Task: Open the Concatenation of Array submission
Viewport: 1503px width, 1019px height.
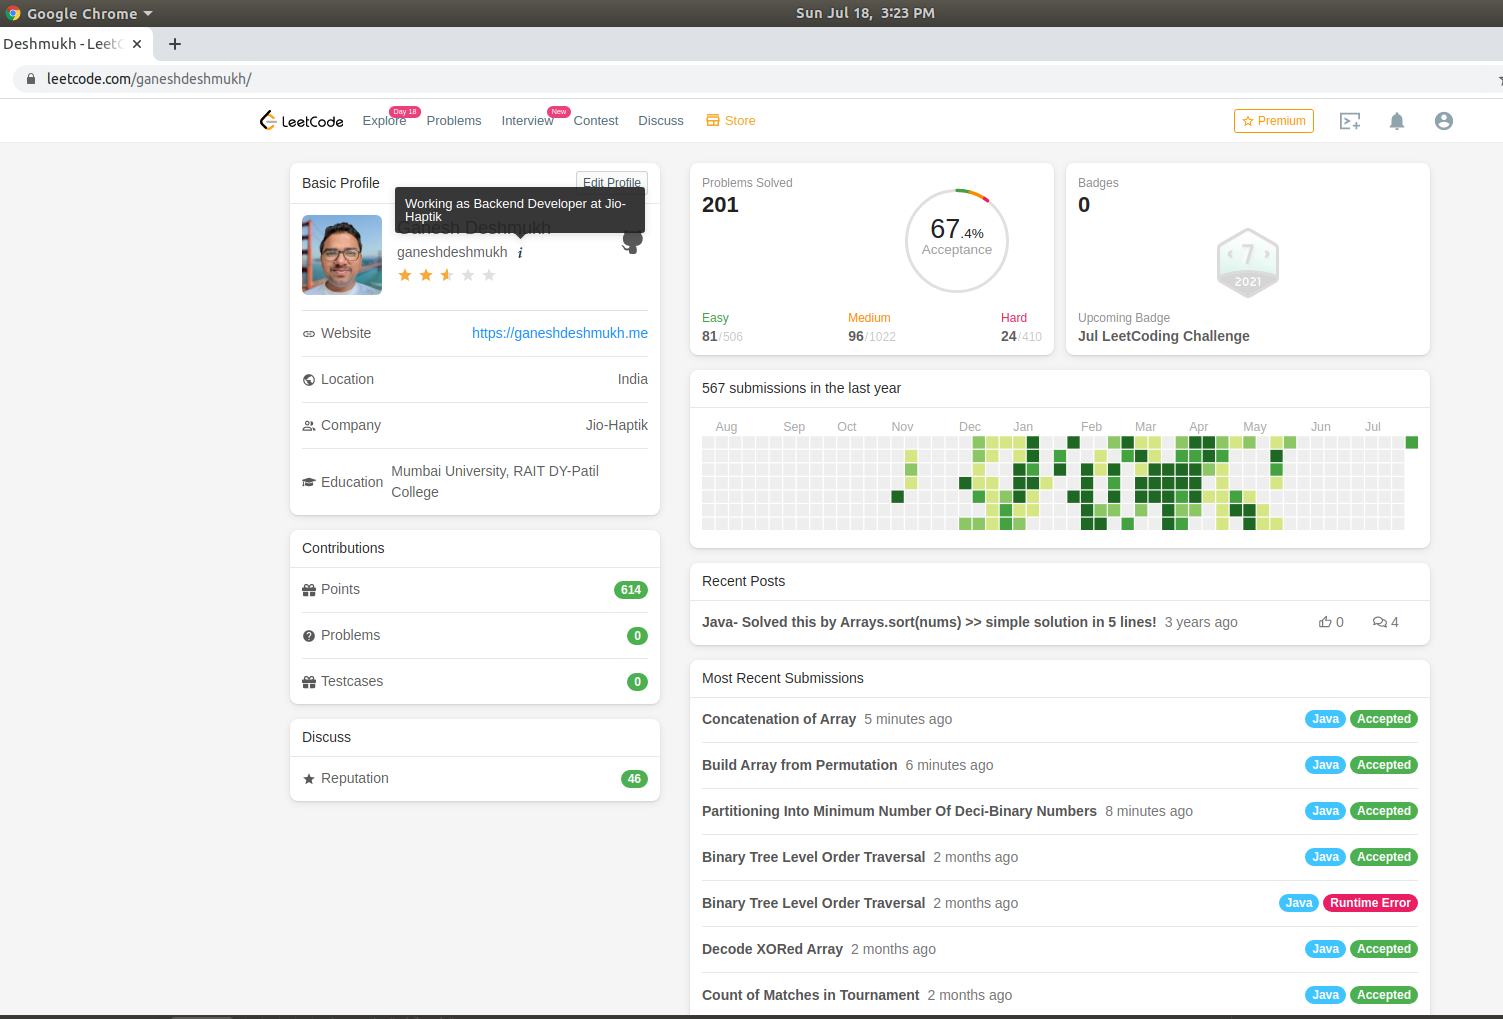Action: (778, 719)
